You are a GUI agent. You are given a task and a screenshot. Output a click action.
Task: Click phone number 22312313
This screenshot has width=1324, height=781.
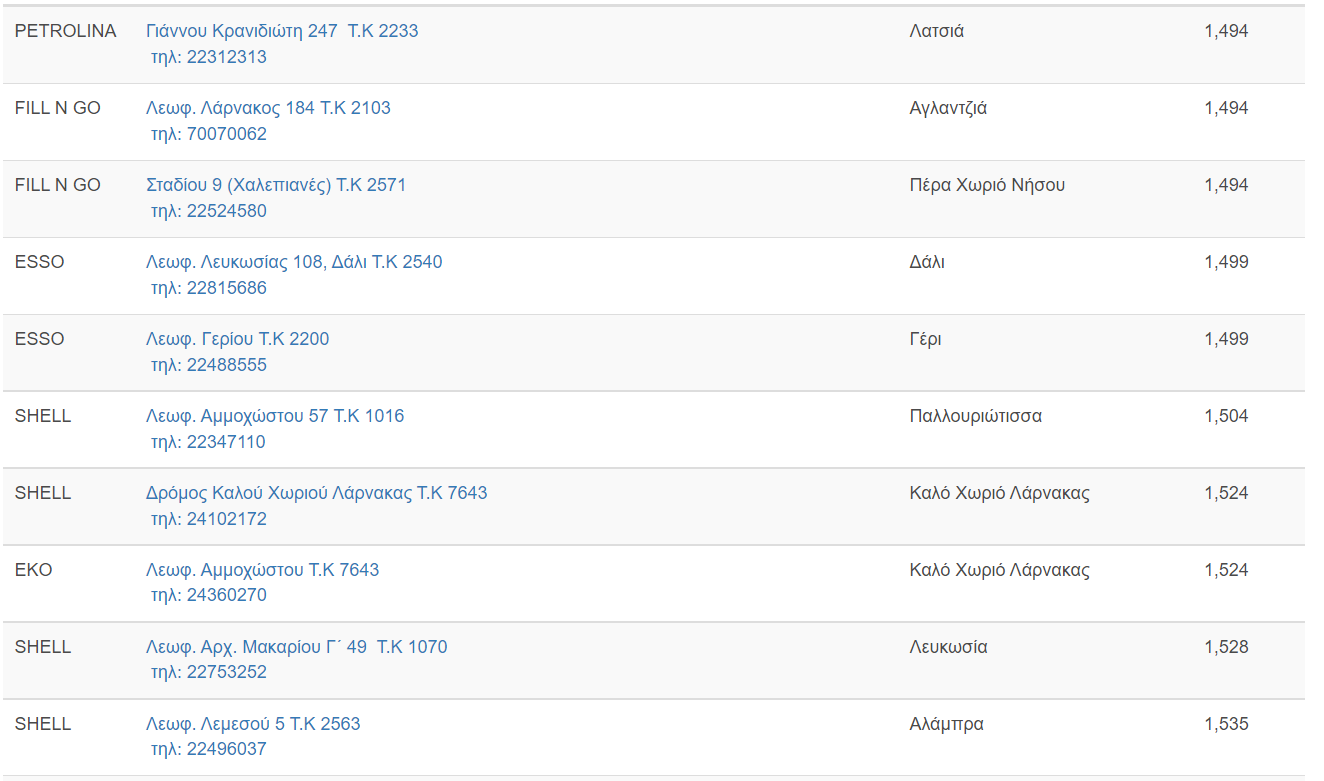pyautogui.click(x=227, y=57)
